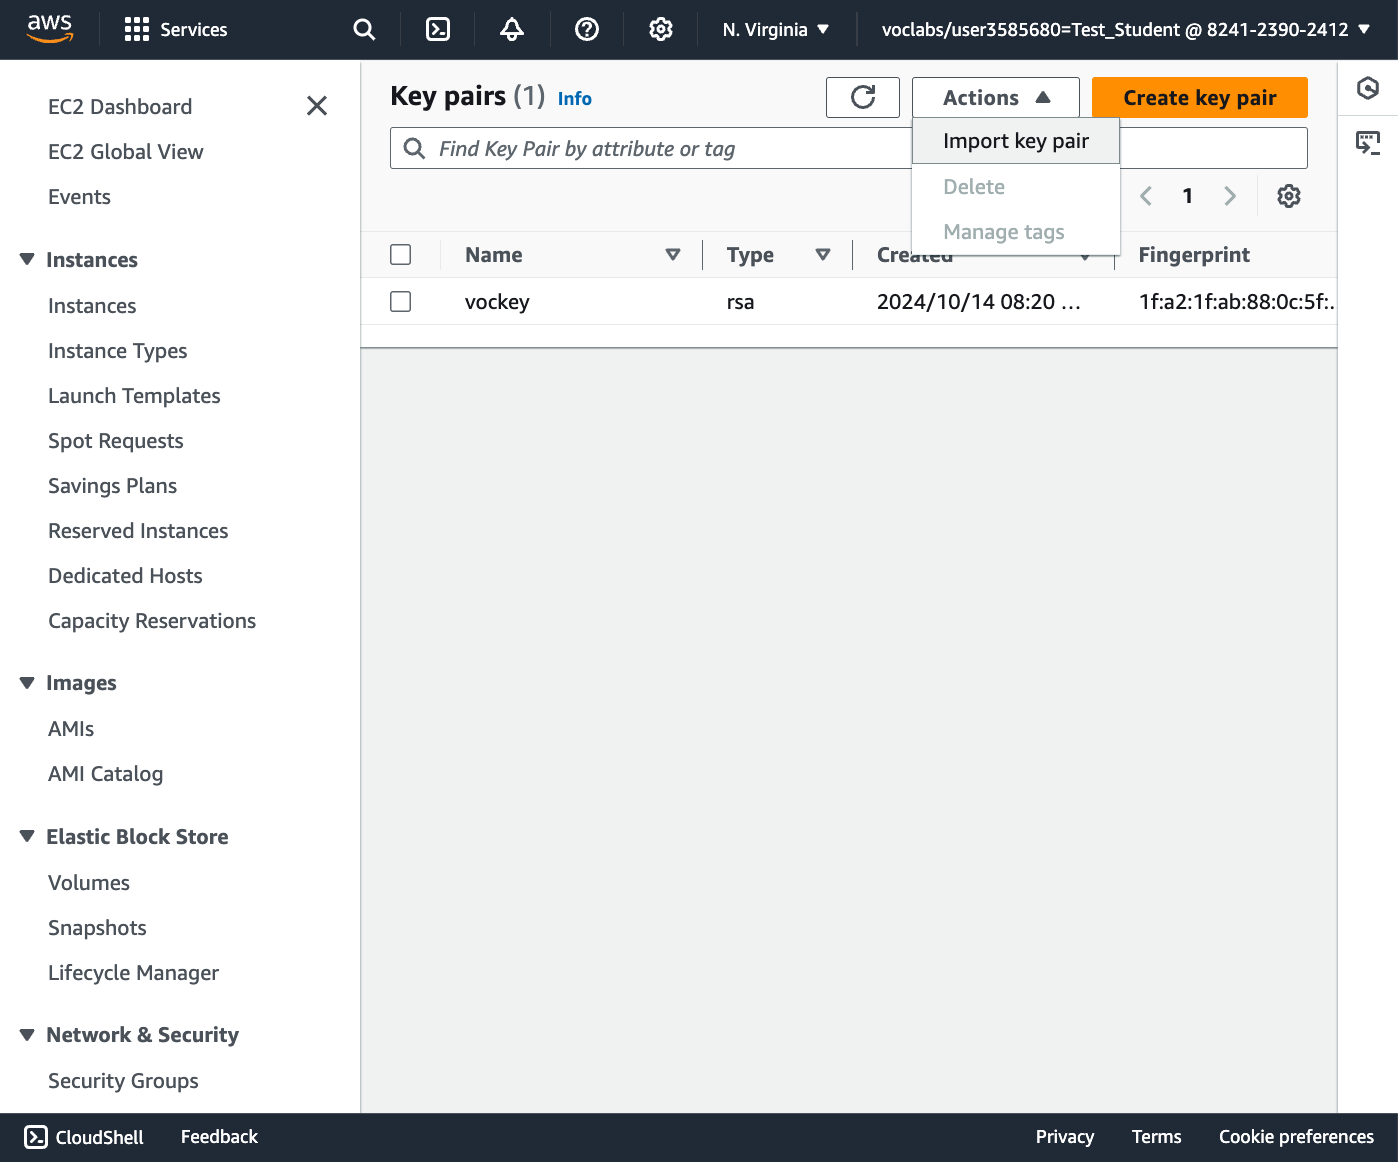Open Feedback in the footer
Viewport: 1398px width, 1162px height.
coord(219,1137)
